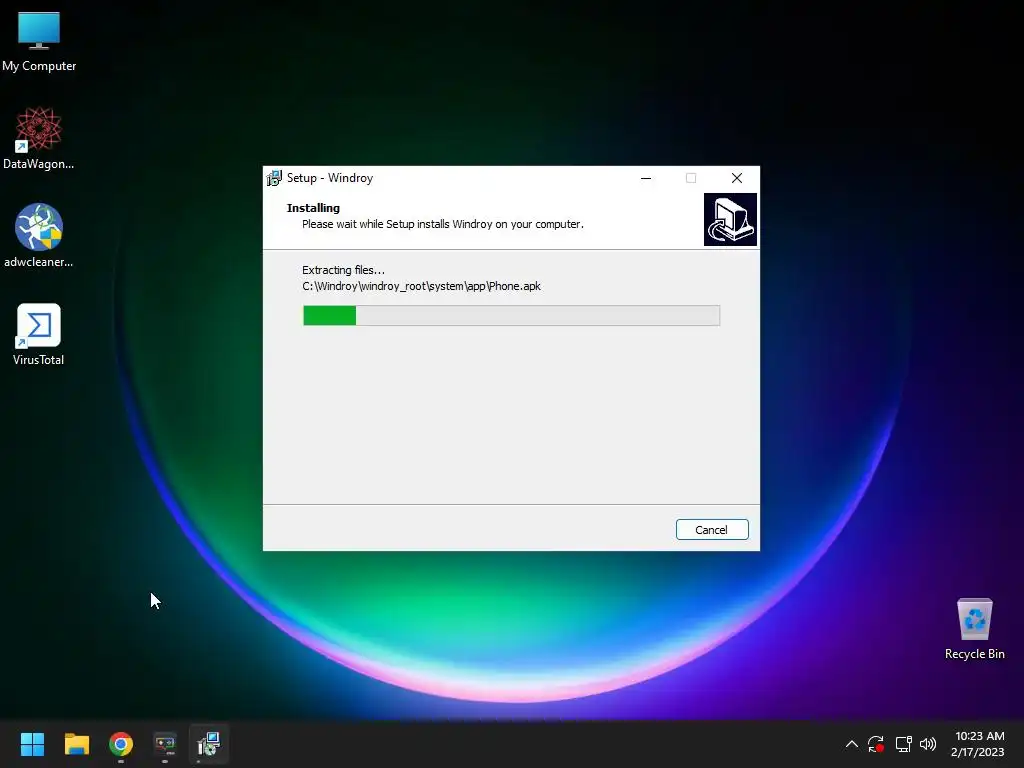This screenshot has width=1024, height=768.
Task: Open the monitor app on taskbar
Action: tap(165, 744)
